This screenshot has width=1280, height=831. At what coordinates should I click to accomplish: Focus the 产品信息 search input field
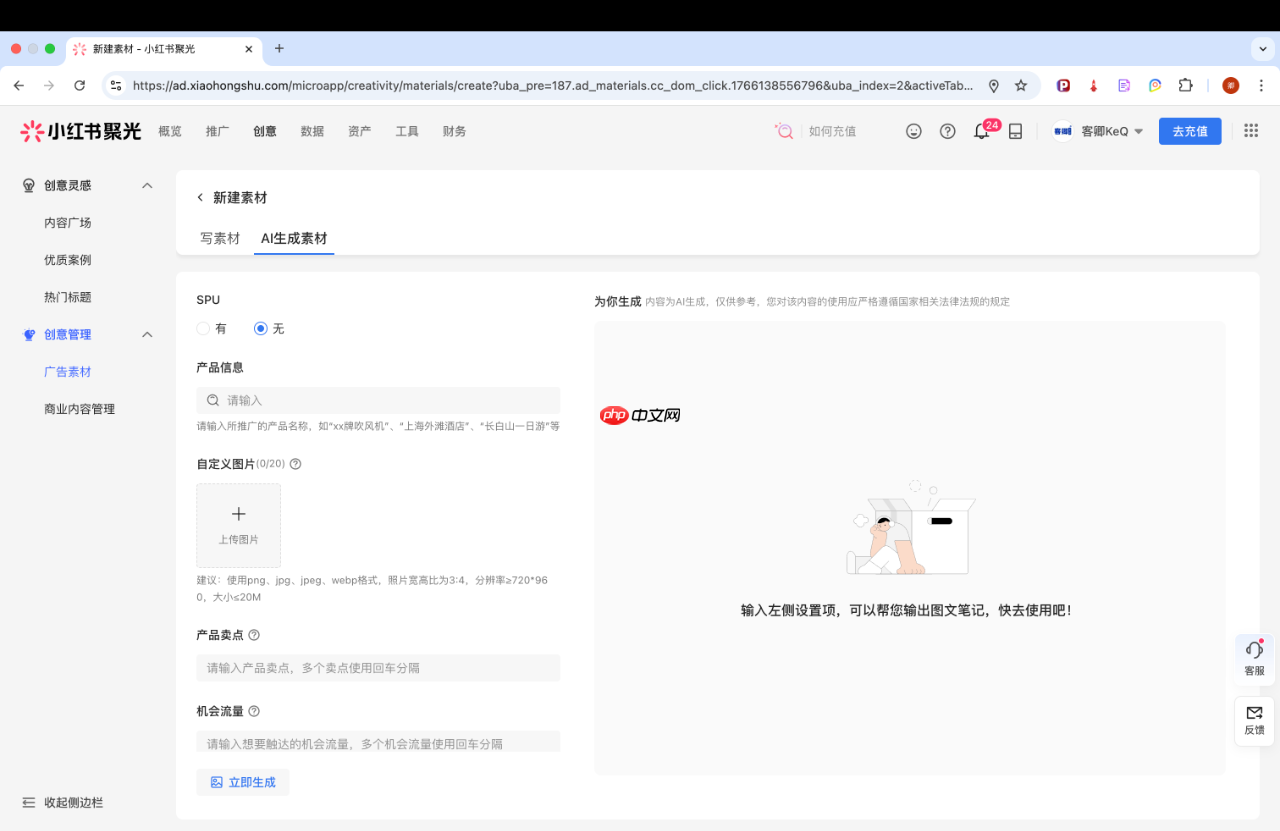[x=378, y=400]
